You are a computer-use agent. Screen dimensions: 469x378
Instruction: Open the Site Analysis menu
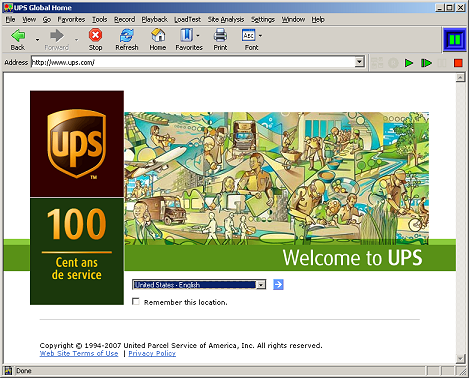pyautogui.click(x=226, y=20)
